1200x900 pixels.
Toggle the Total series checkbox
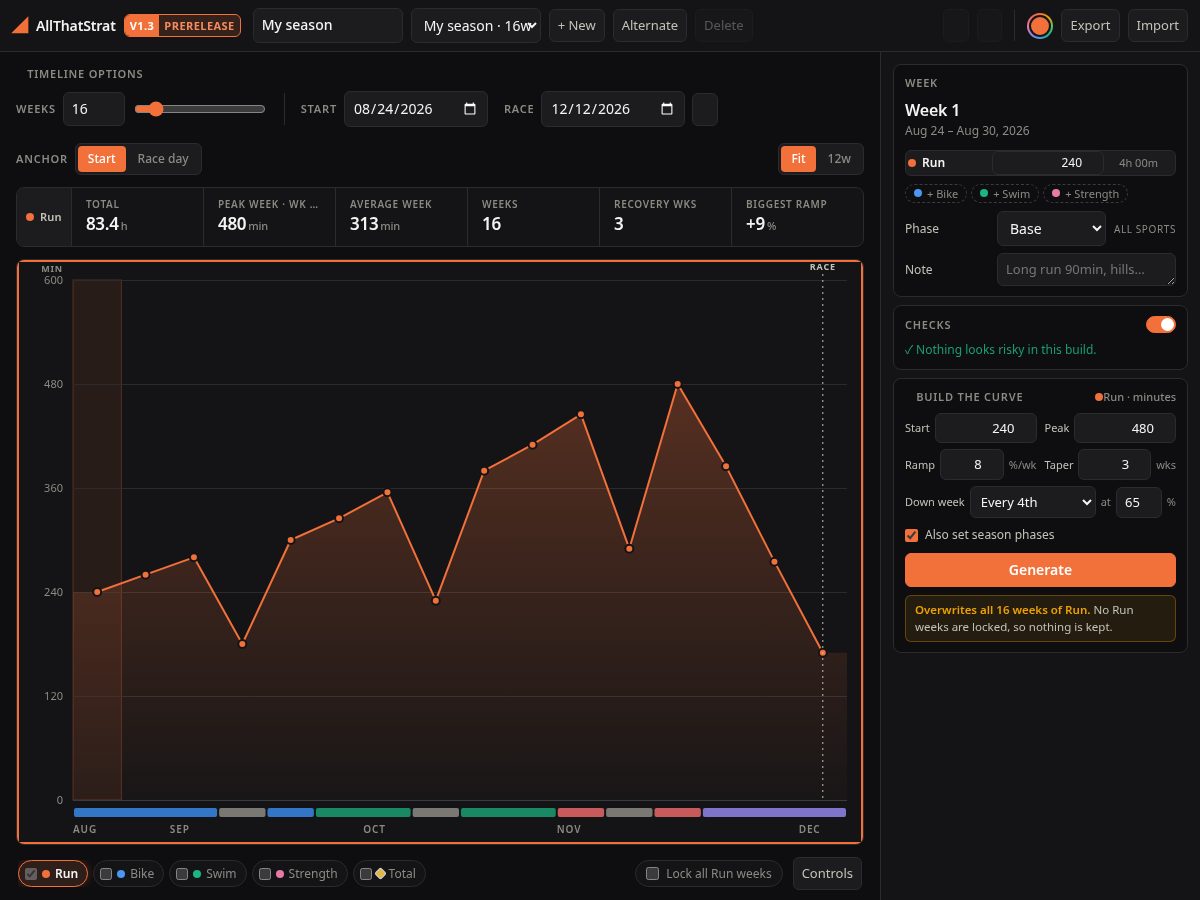pos(365,874)
